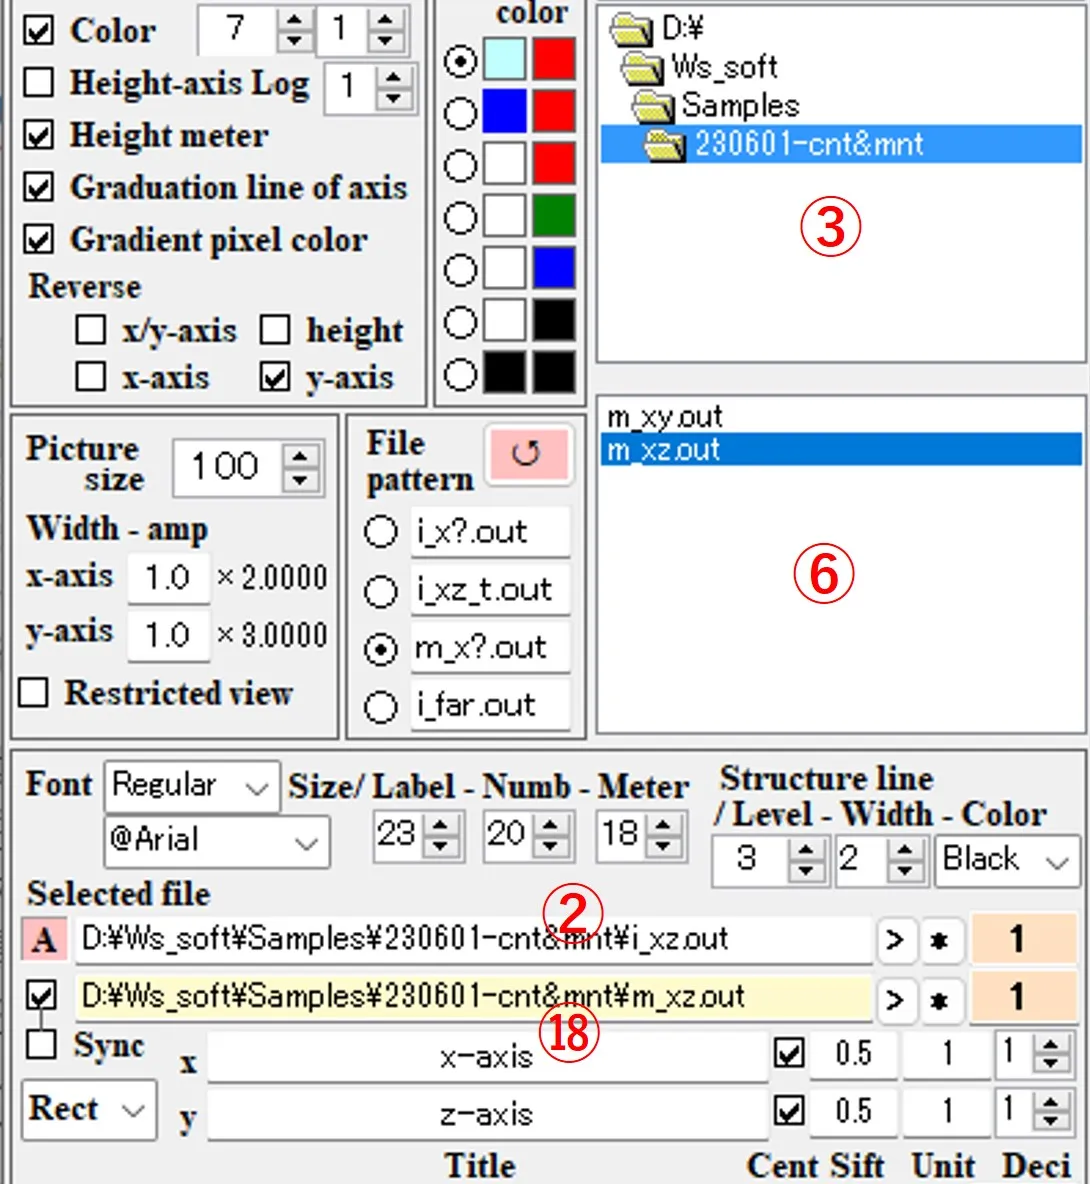Click the green color swatch
This screenshot has height=1184, width=1090.
point(553,216)
